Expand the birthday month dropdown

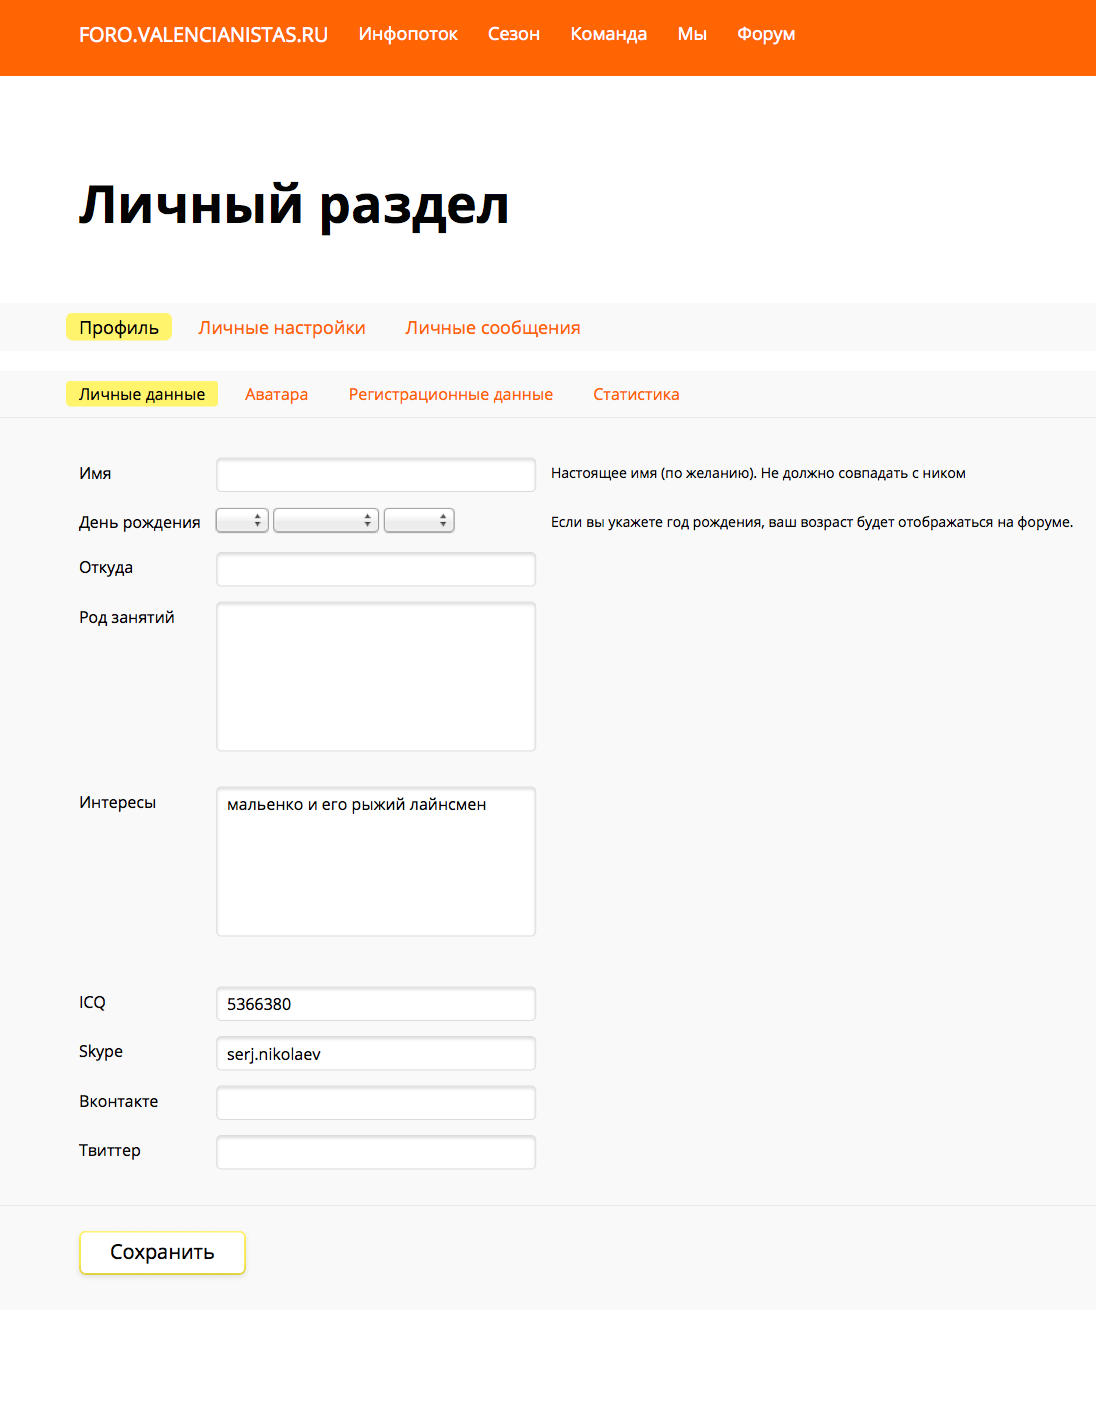[326, 520]
